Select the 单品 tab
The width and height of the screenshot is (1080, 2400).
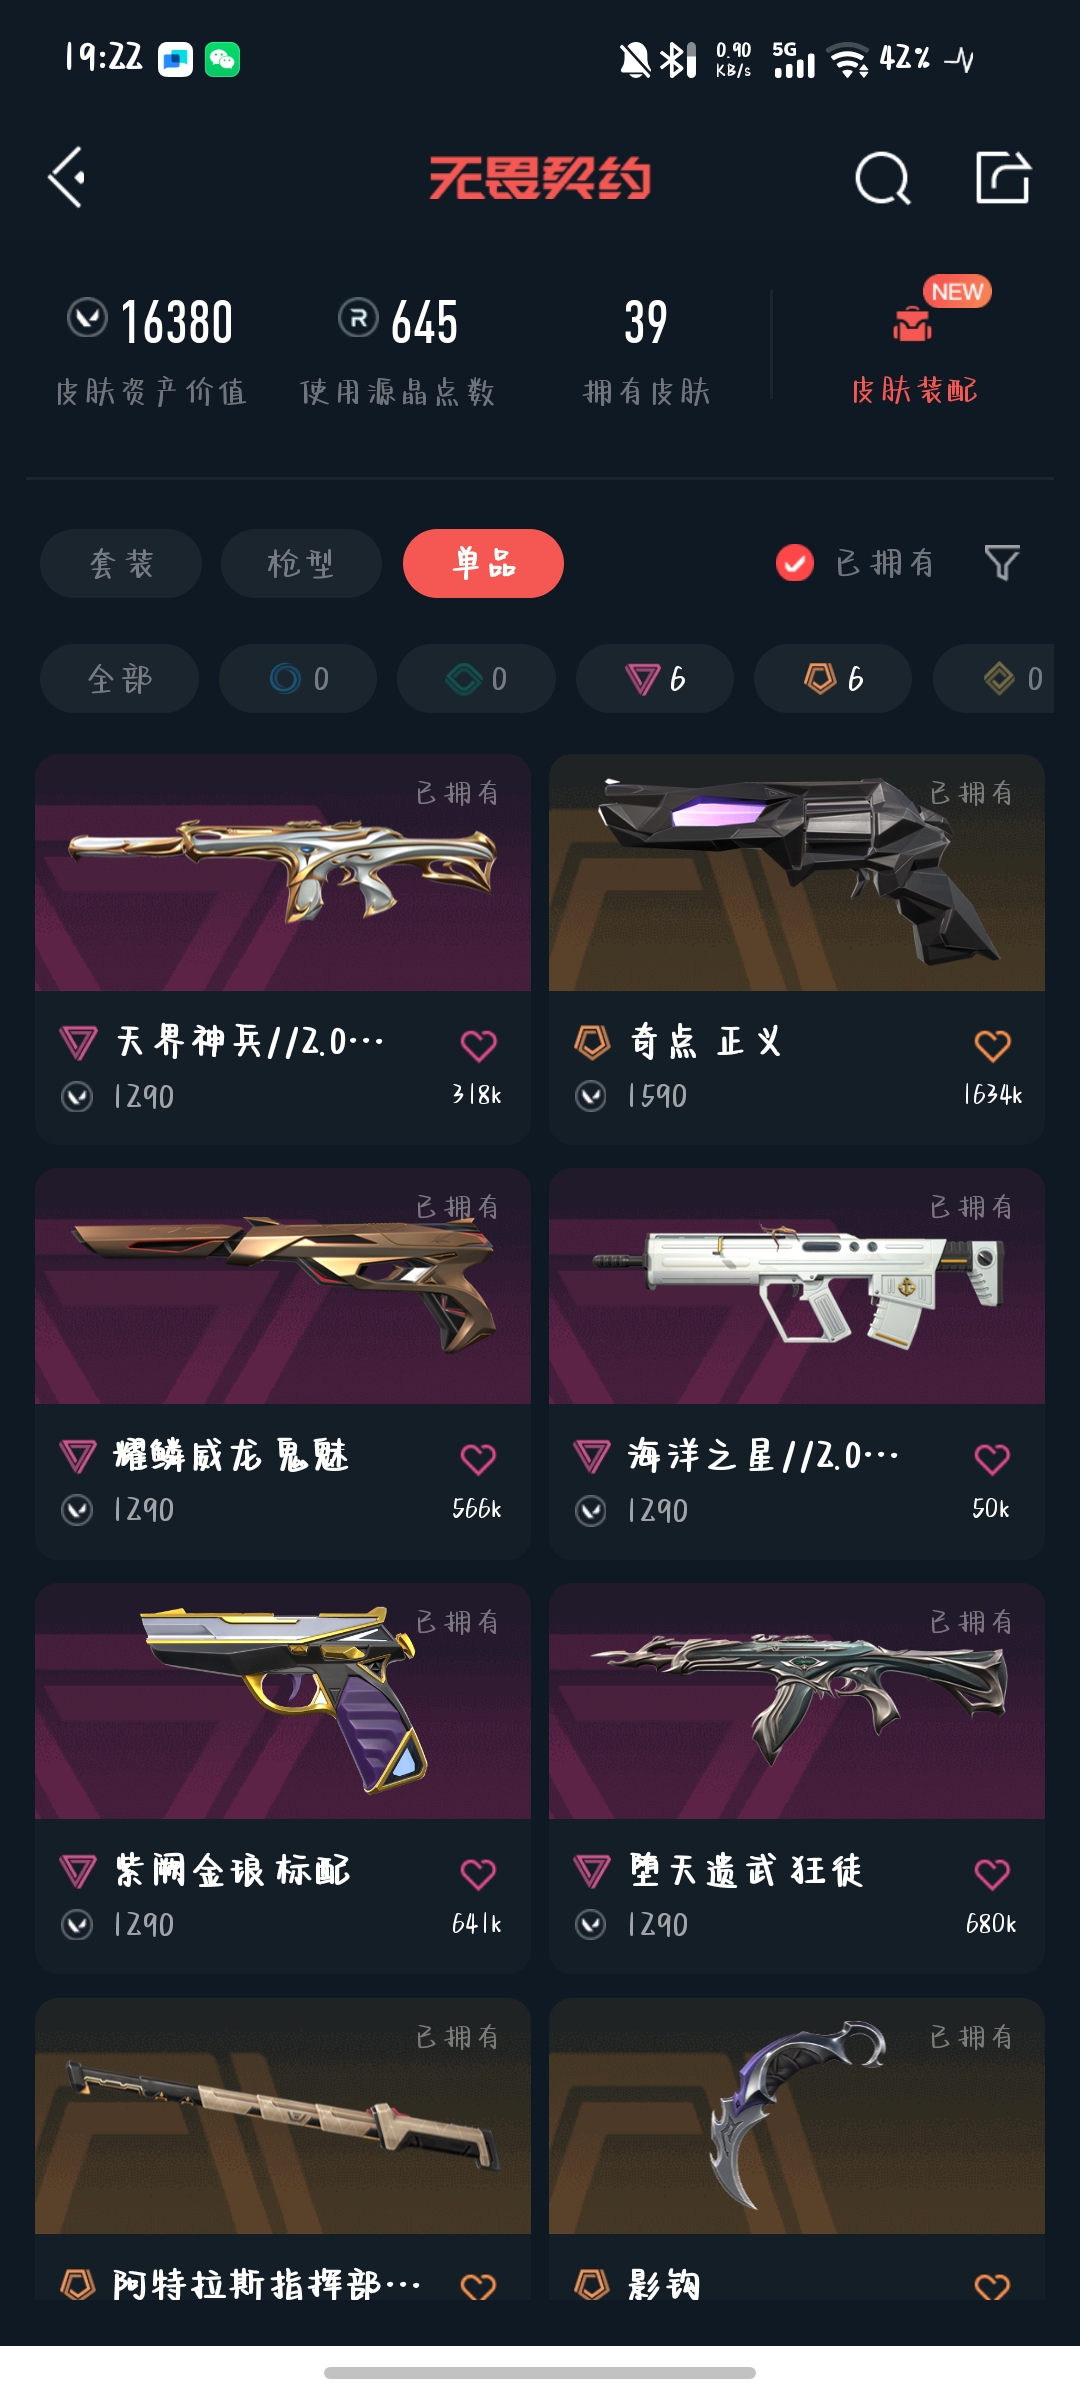(x=483, y=563)
